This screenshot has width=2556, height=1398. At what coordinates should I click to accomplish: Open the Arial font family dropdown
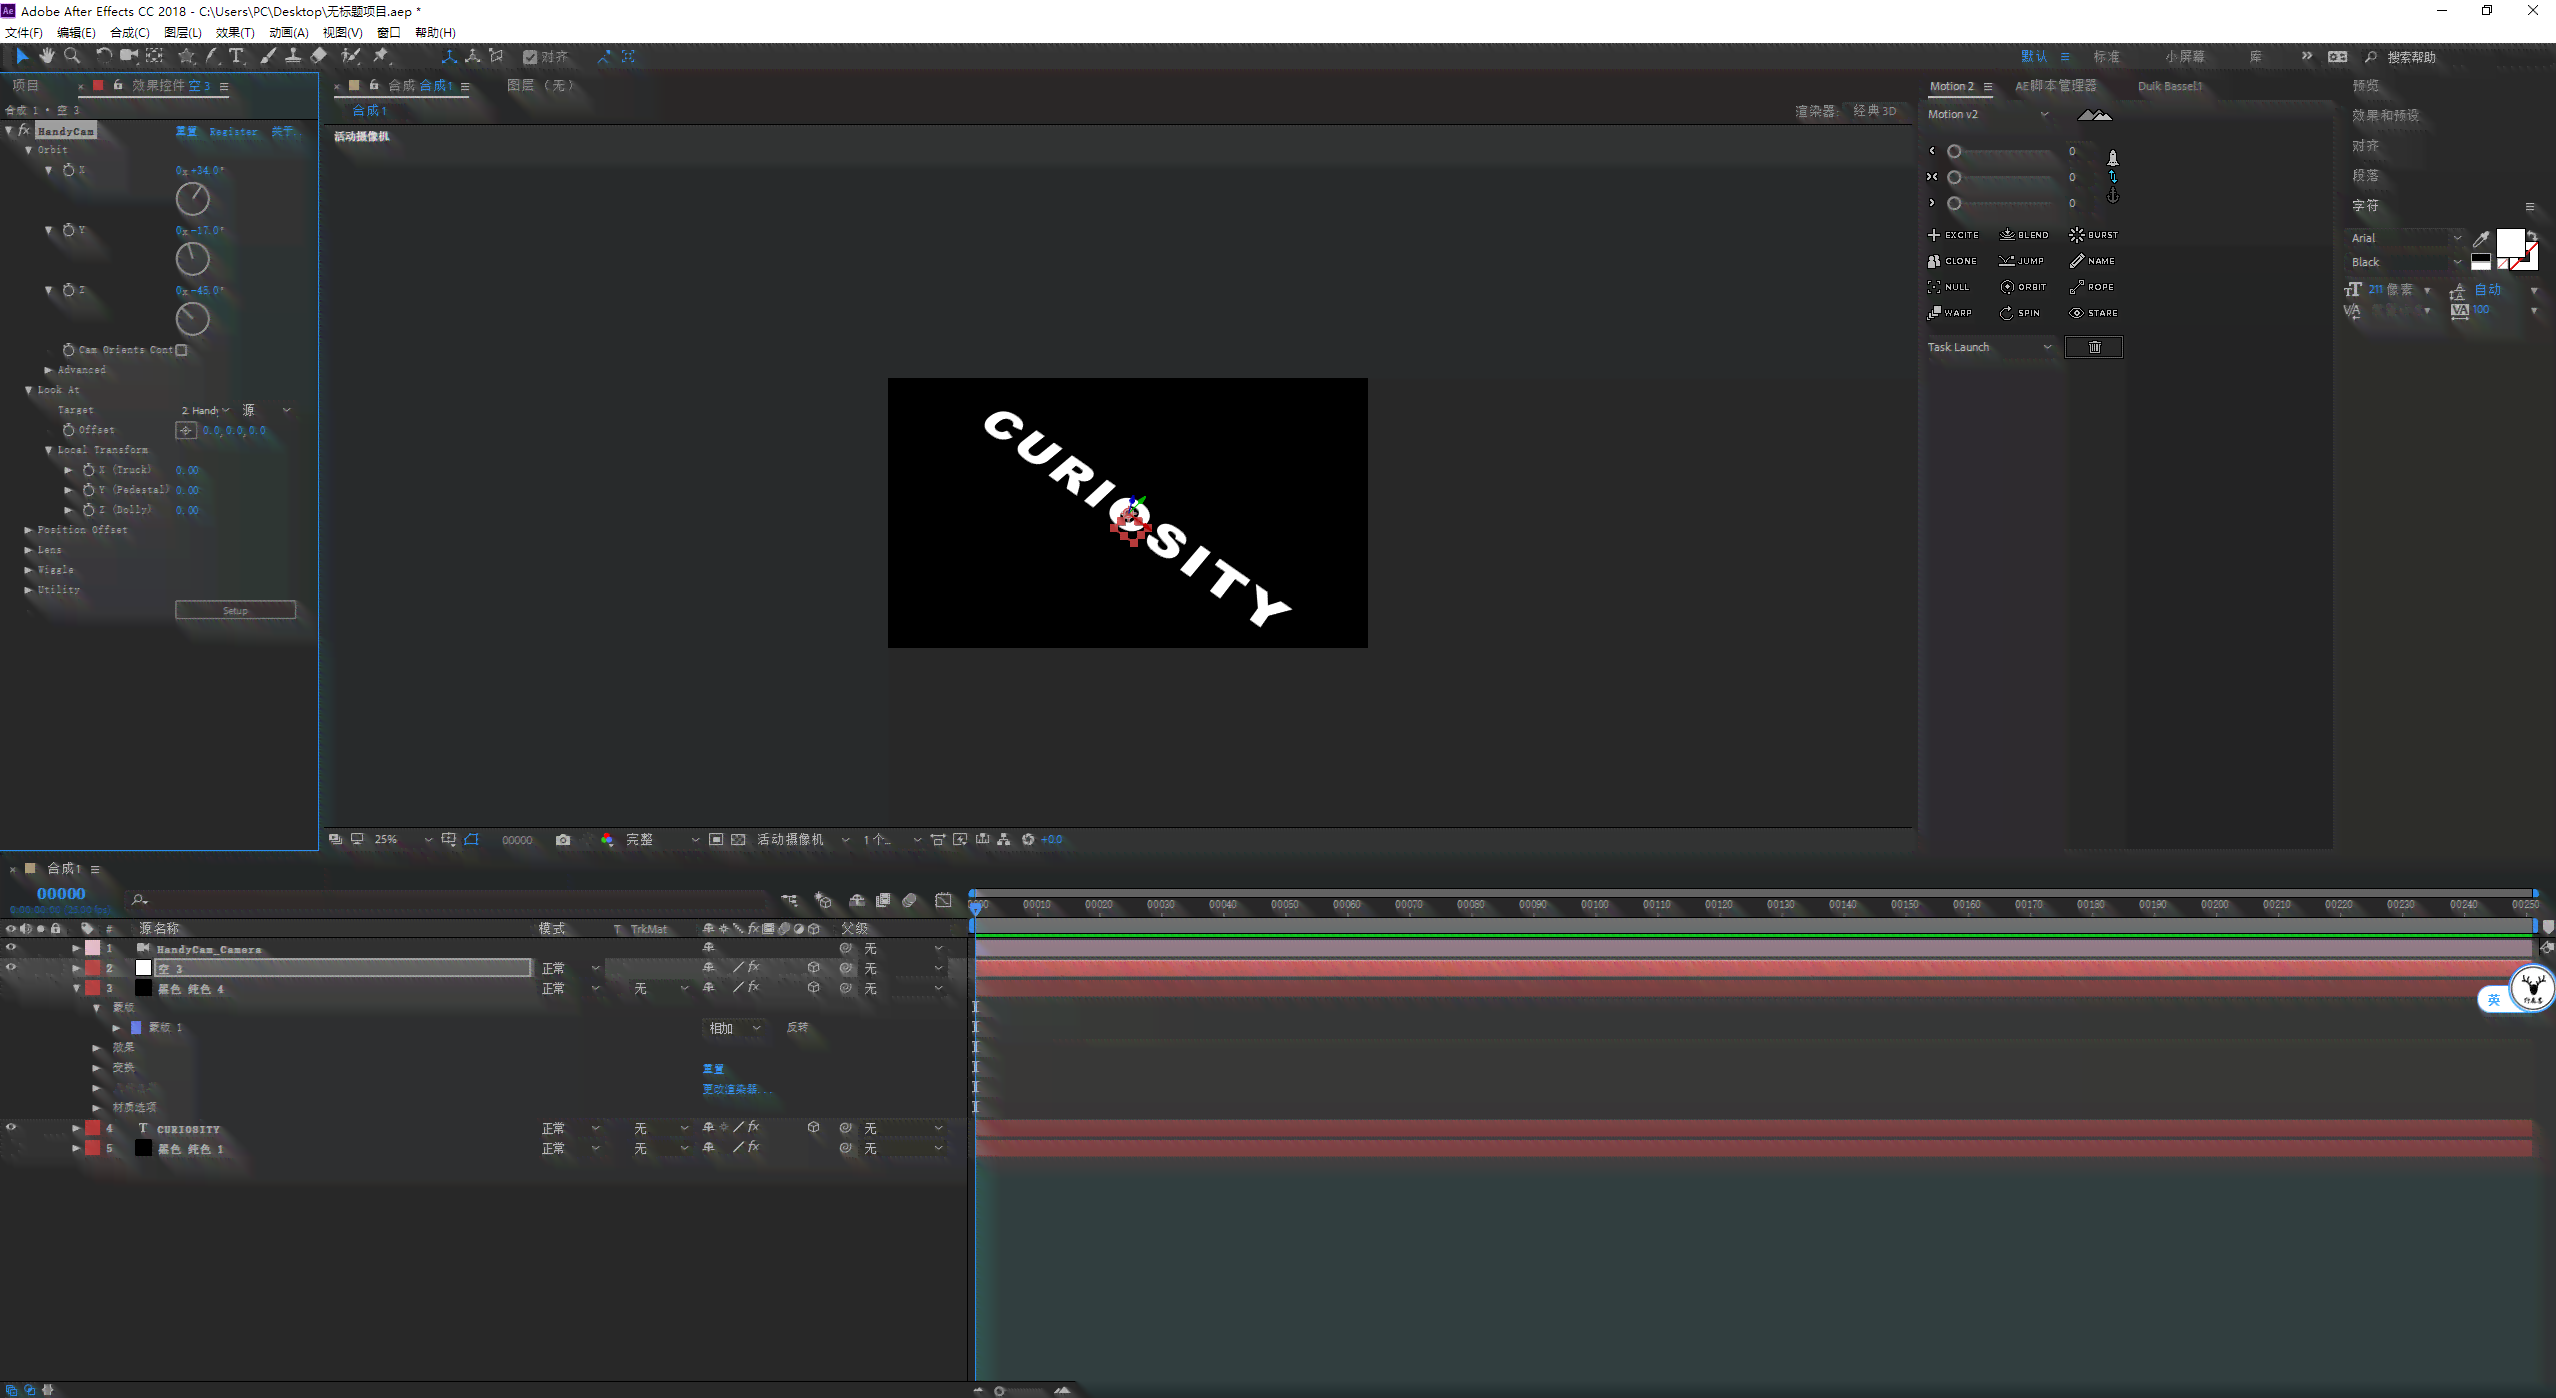[2405, 238]
